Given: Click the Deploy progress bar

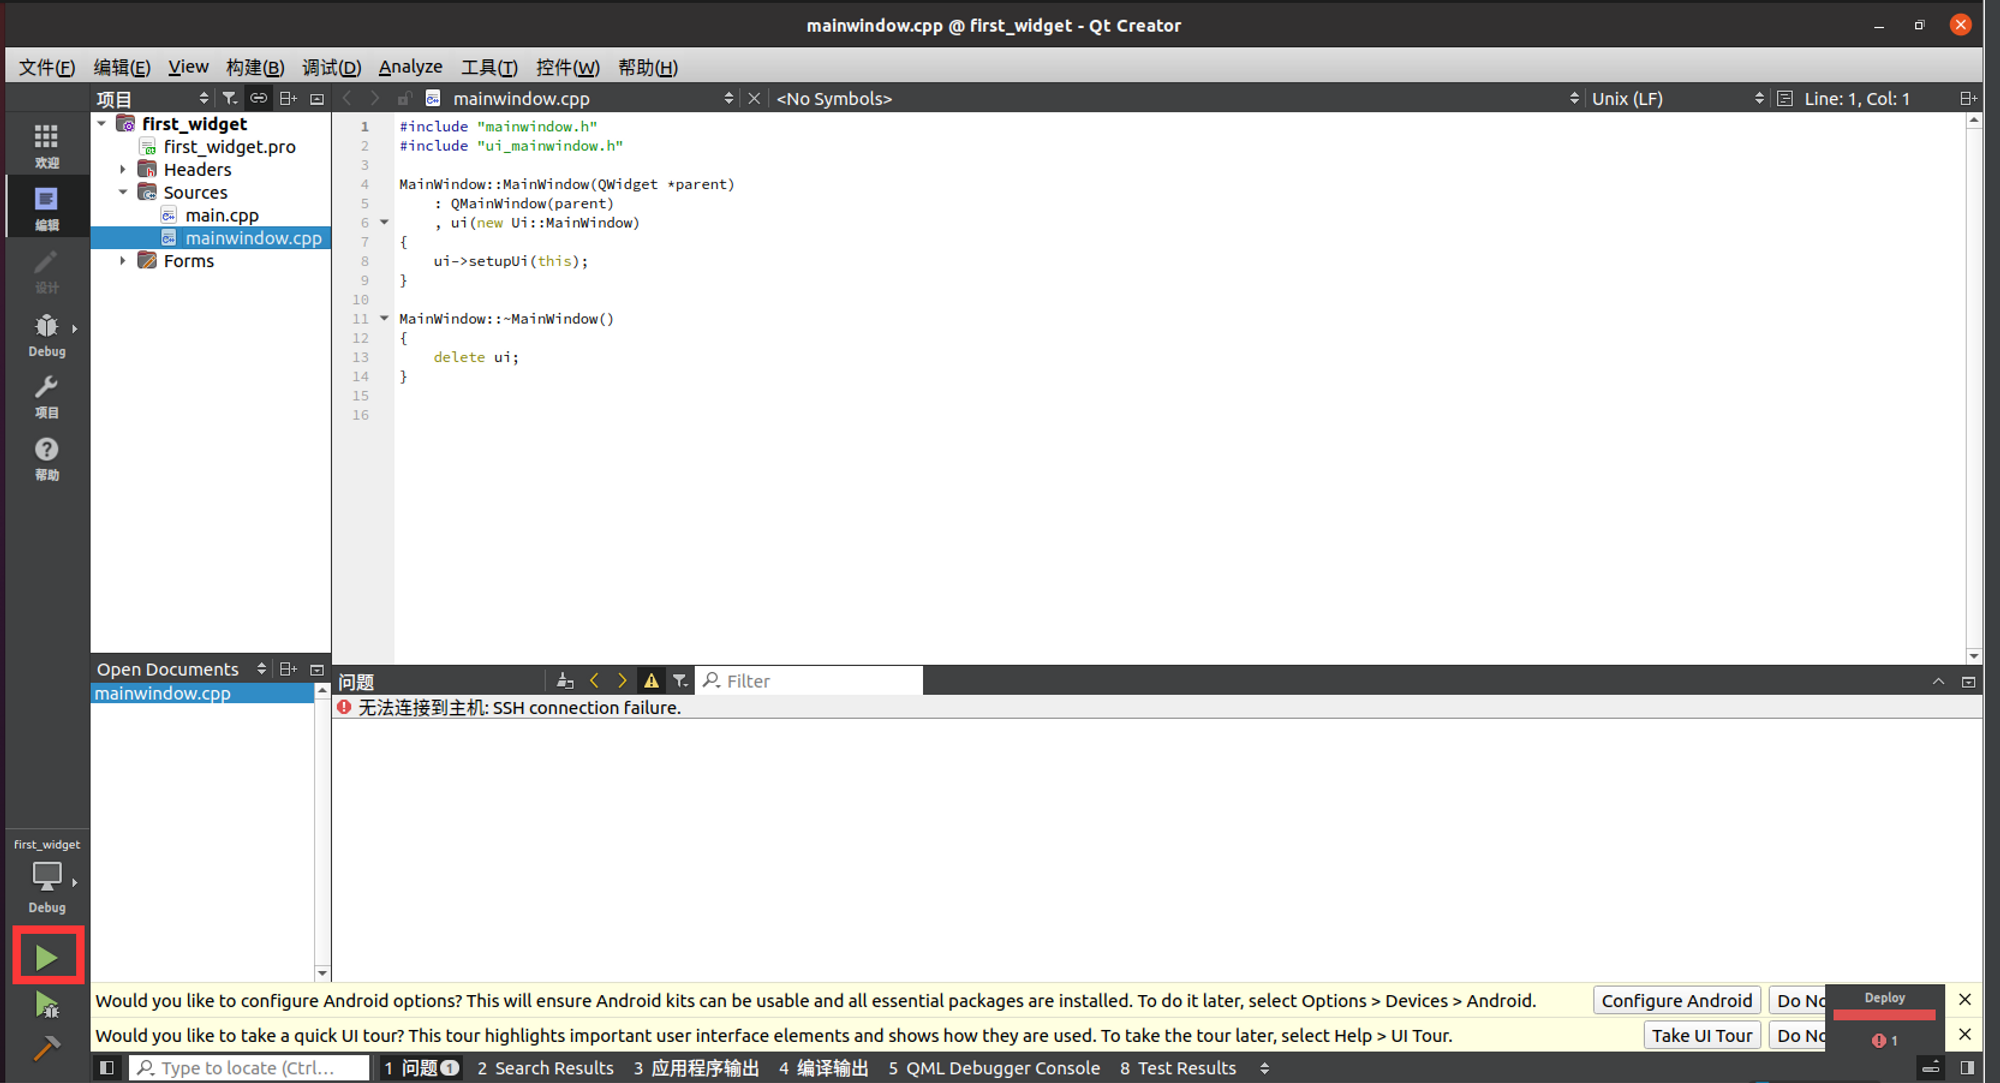Looking at the screenshot, I should click(x=1884, y=1015).
